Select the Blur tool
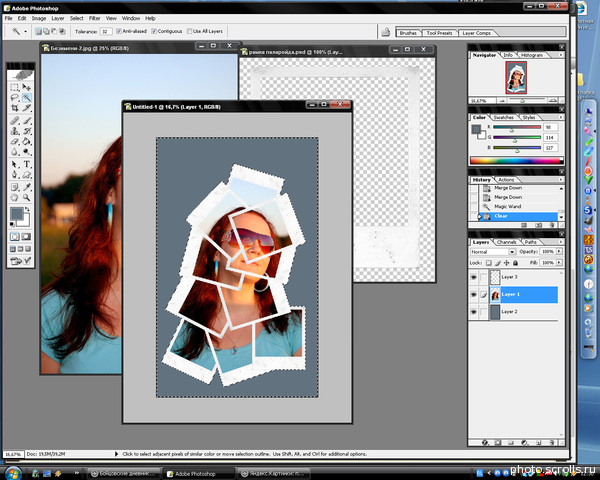The height and width of the screenshot is (480, 600). click(15, 152)
